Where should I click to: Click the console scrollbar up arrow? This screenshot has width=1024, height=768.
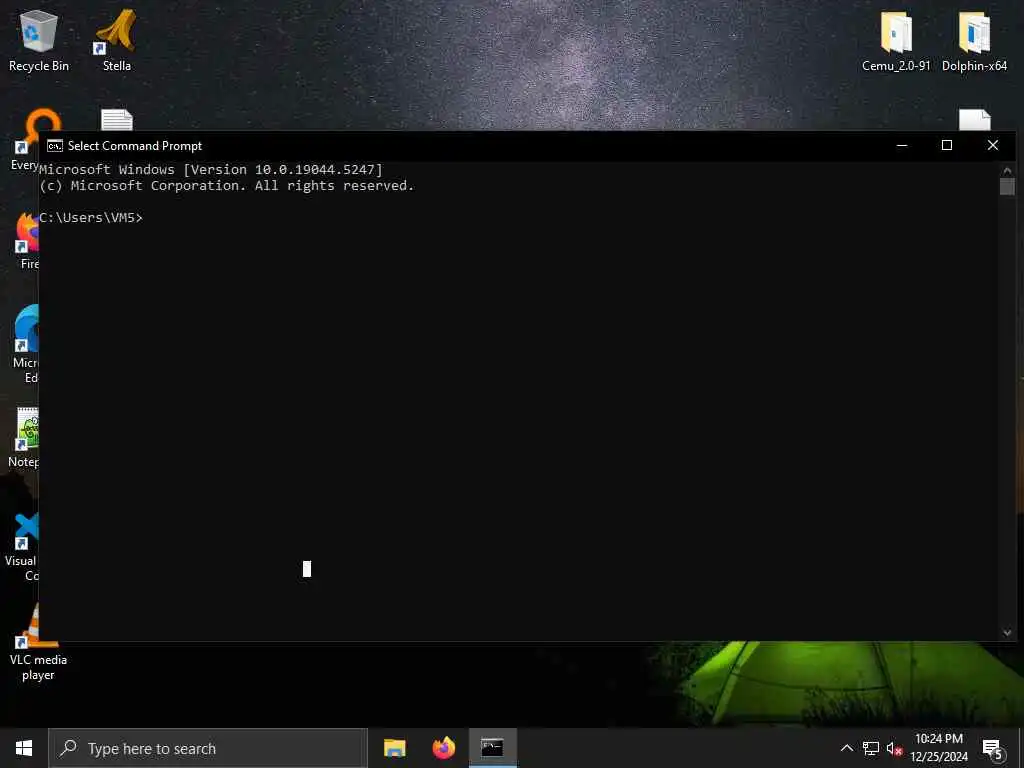tap(1007, 171)
